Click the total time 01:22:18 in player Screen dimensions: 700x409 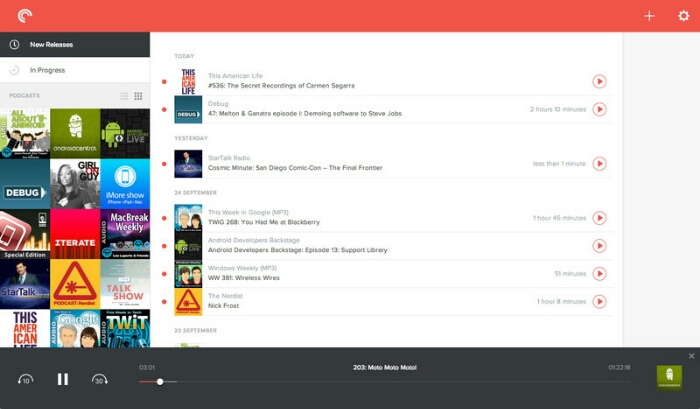point(619,367)
